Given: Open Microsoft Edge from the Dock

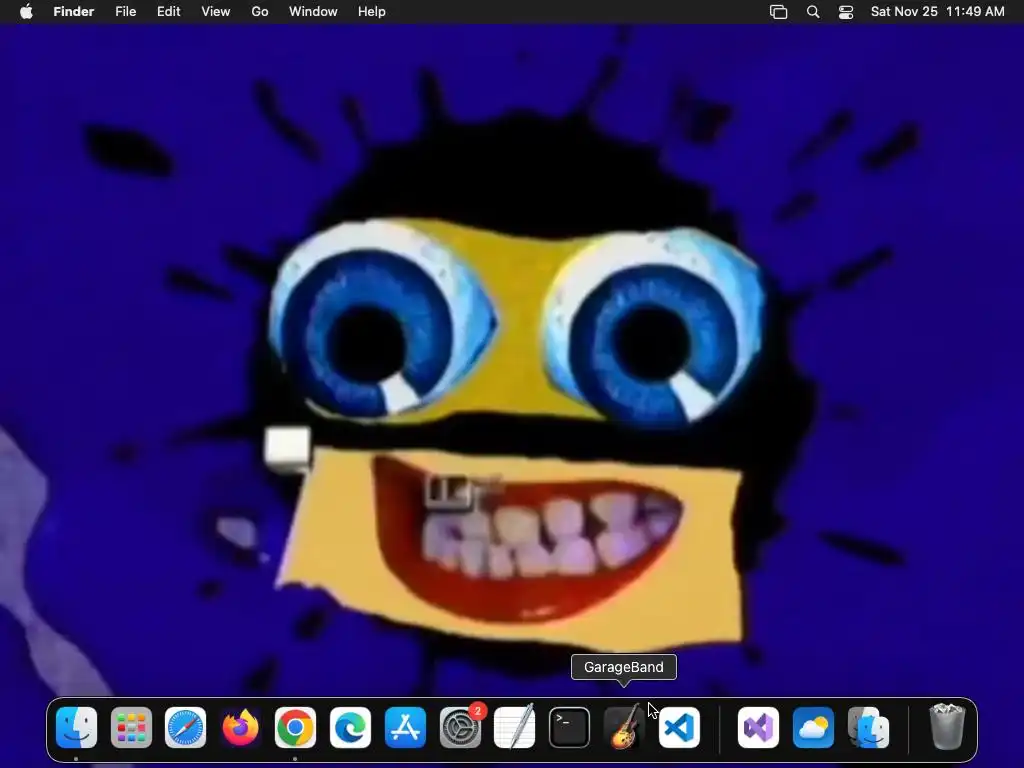Looking at the screenshot, I should click(350, 727).
